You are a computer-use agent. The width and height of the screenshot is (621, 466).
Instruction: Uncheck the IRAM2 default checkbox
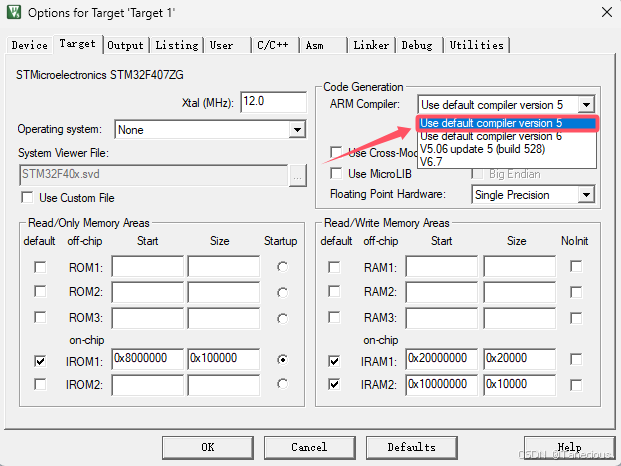334,384
